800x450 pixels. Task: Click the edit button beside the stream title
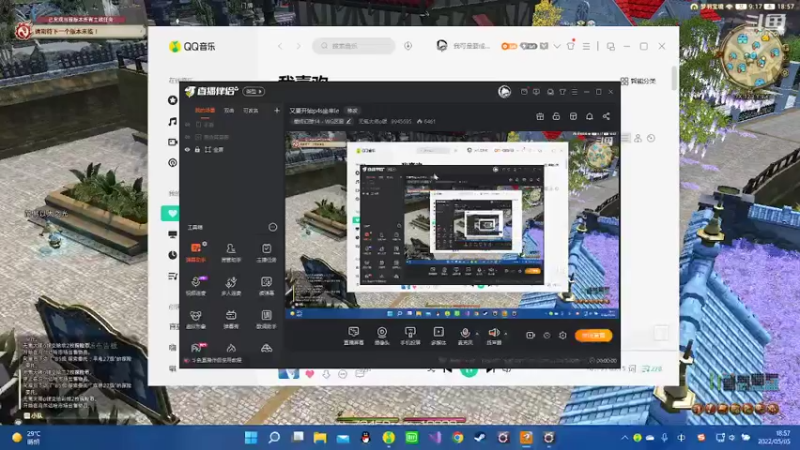point(352,111)
